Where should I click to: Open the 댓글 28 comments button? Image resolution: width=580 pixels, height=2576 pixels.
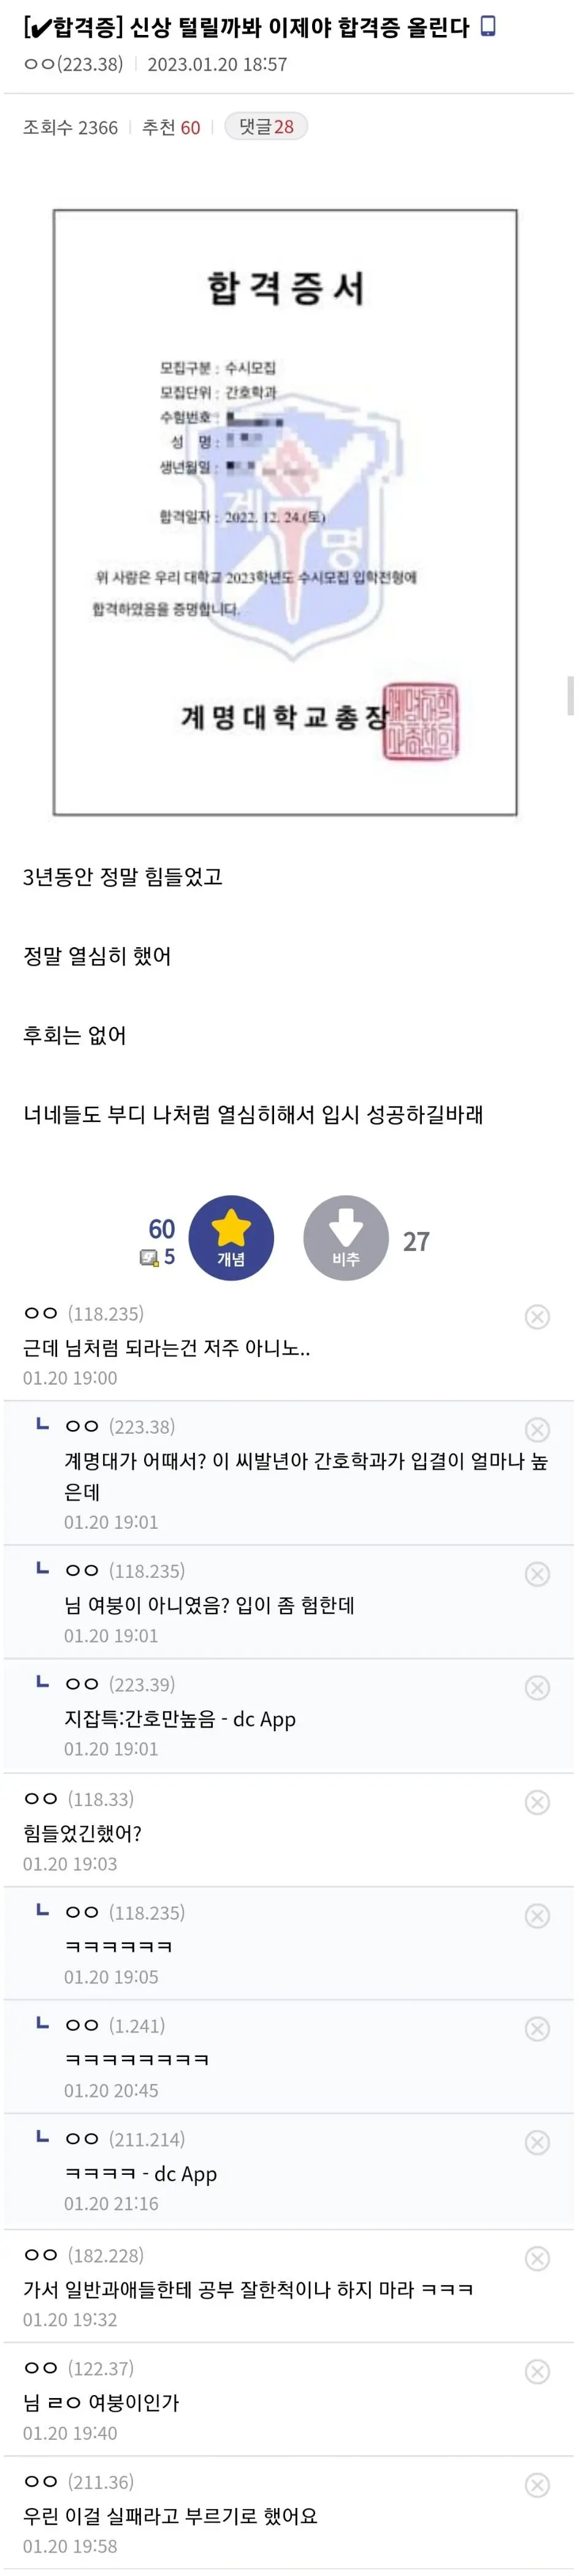(x=266, y=126)
